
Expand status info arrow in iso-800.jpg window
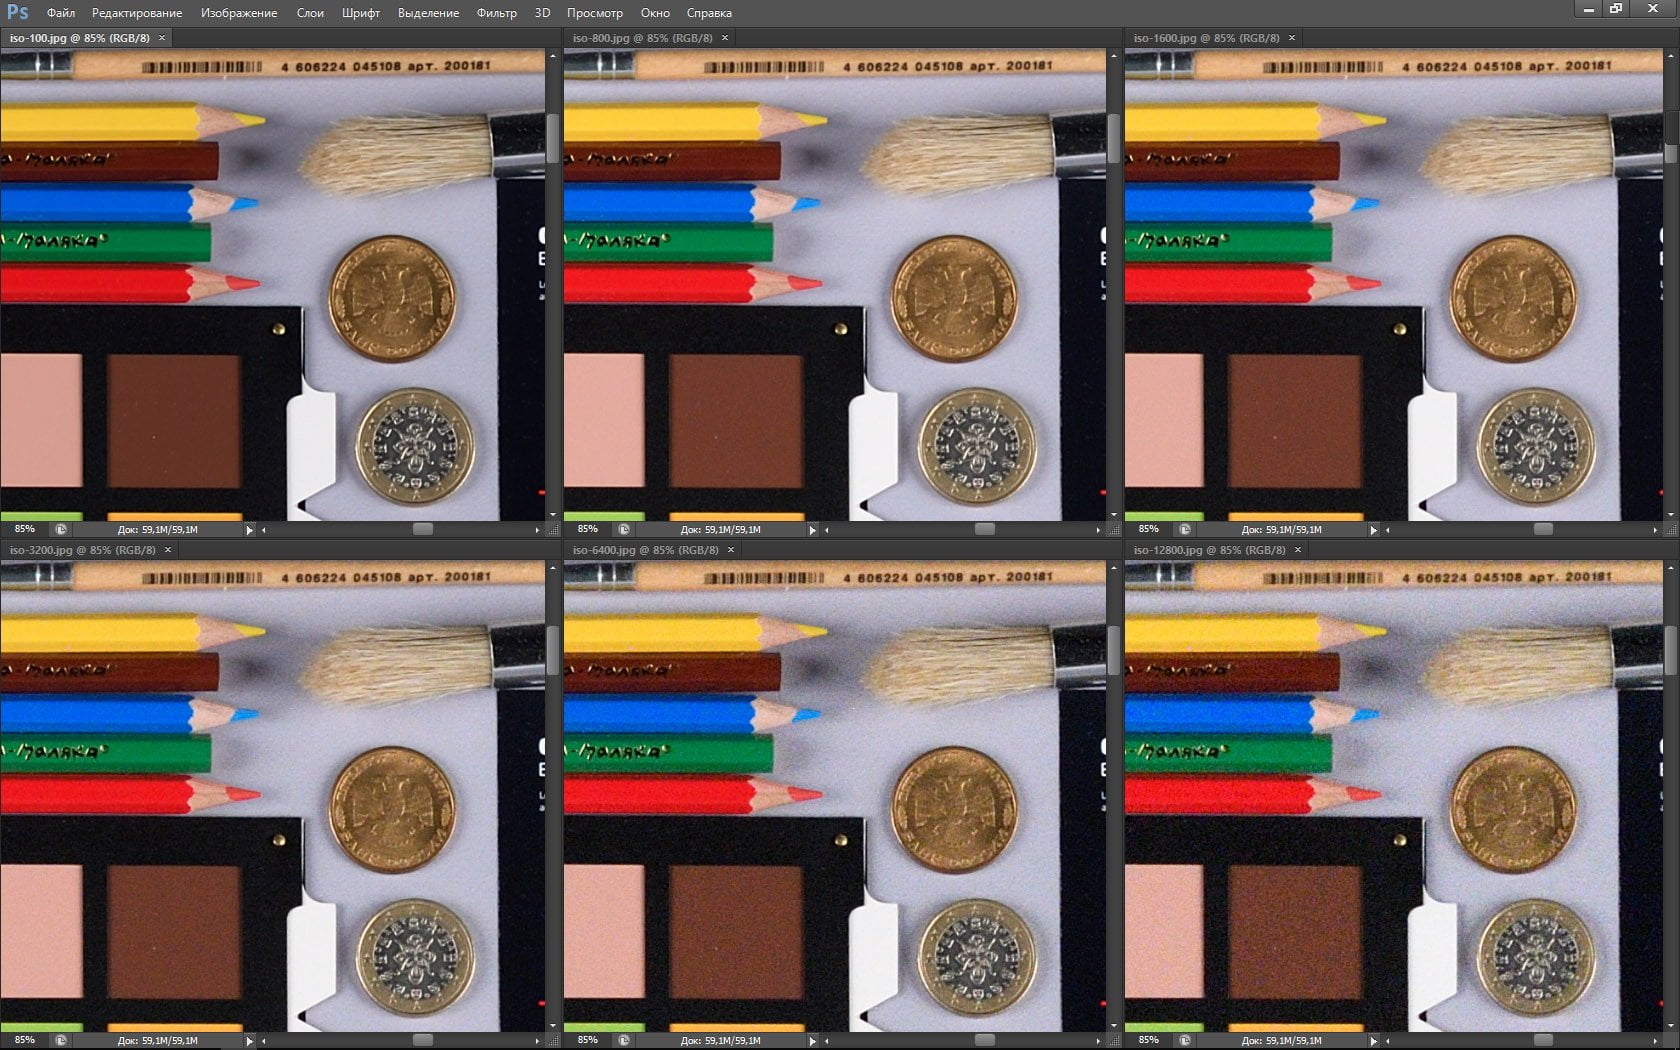click(x=812, y=530)
